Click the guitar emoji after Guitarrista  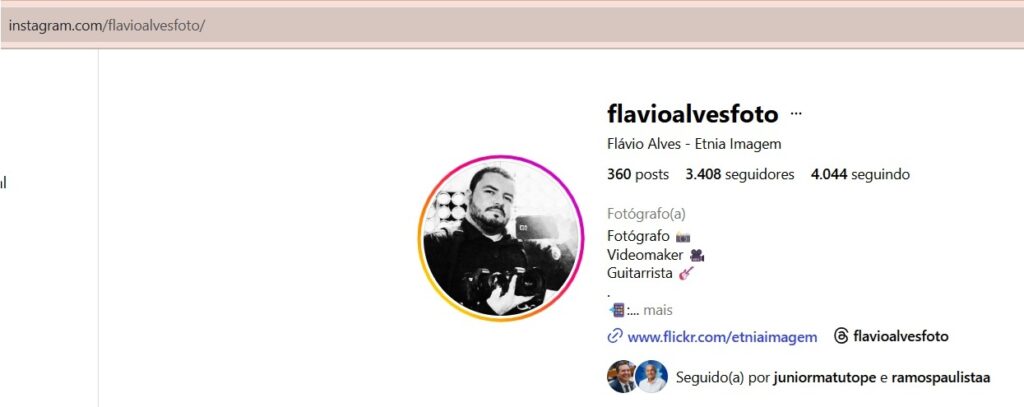pos(686,273)
